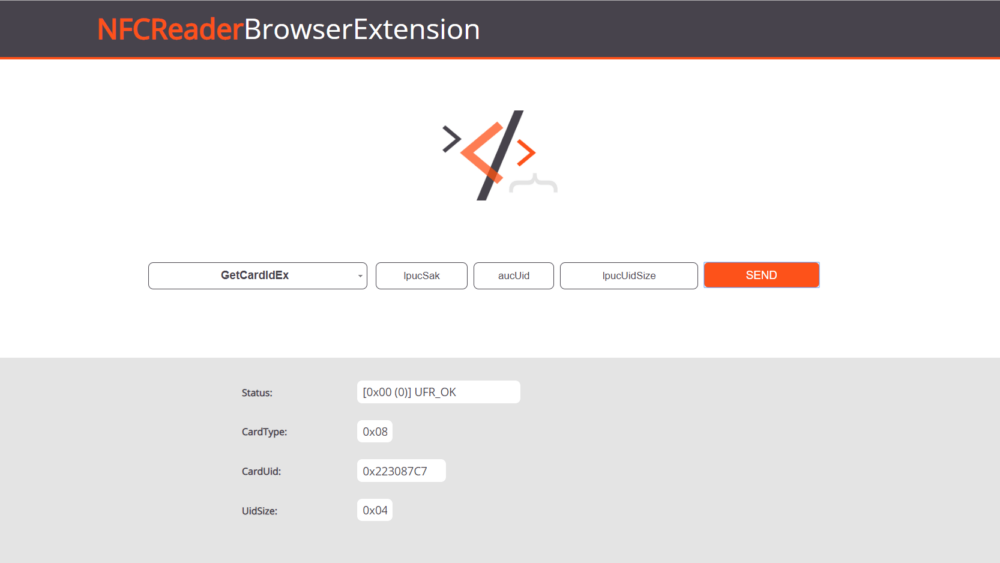Click the lpucSak input field
This screenshot has width=1000, height=563.
click(422, 275)
